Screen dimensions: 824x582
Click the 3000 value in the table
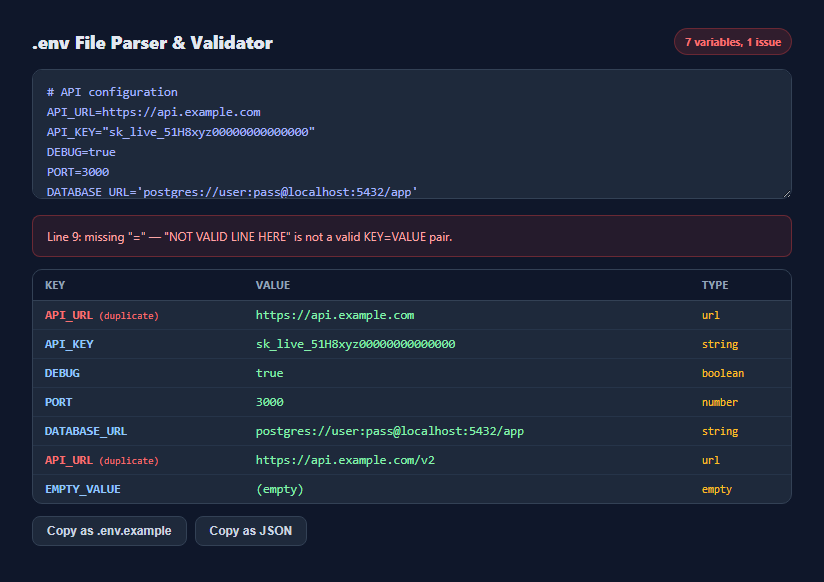pos(270,402)
